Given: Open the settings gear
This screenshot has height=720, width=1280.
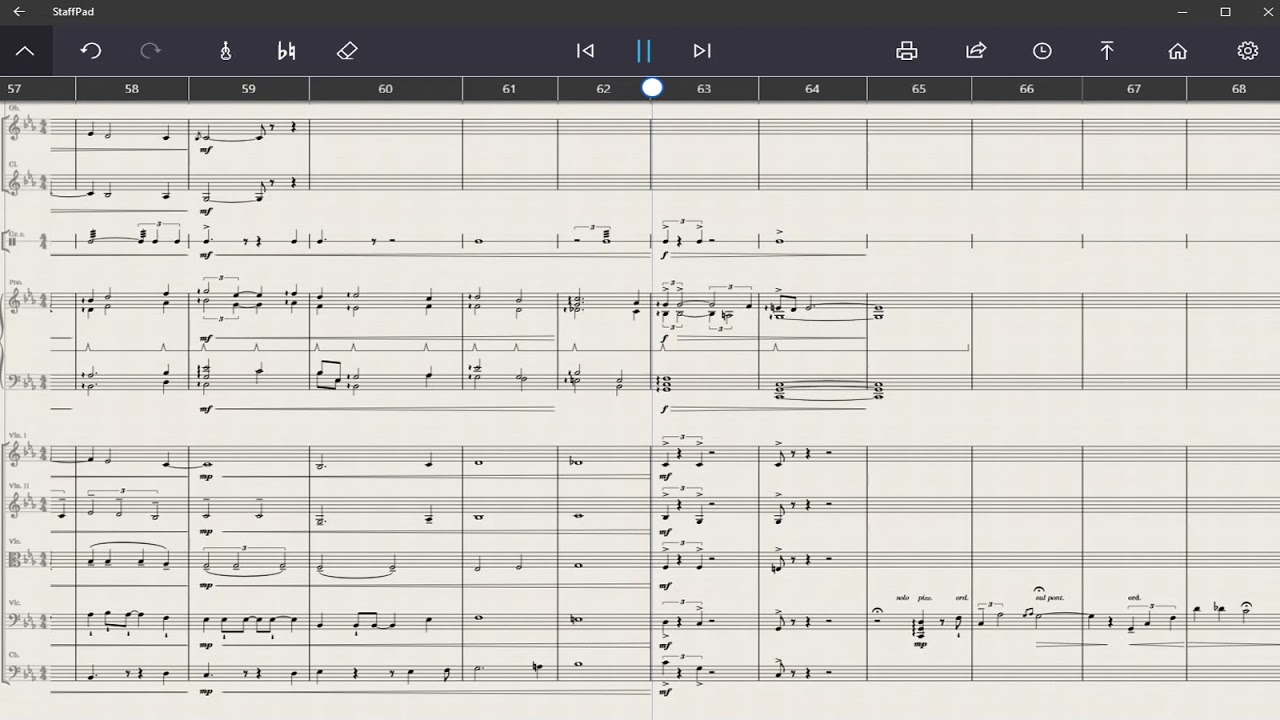Looking at the screenshot, I should pos(1247,51).
